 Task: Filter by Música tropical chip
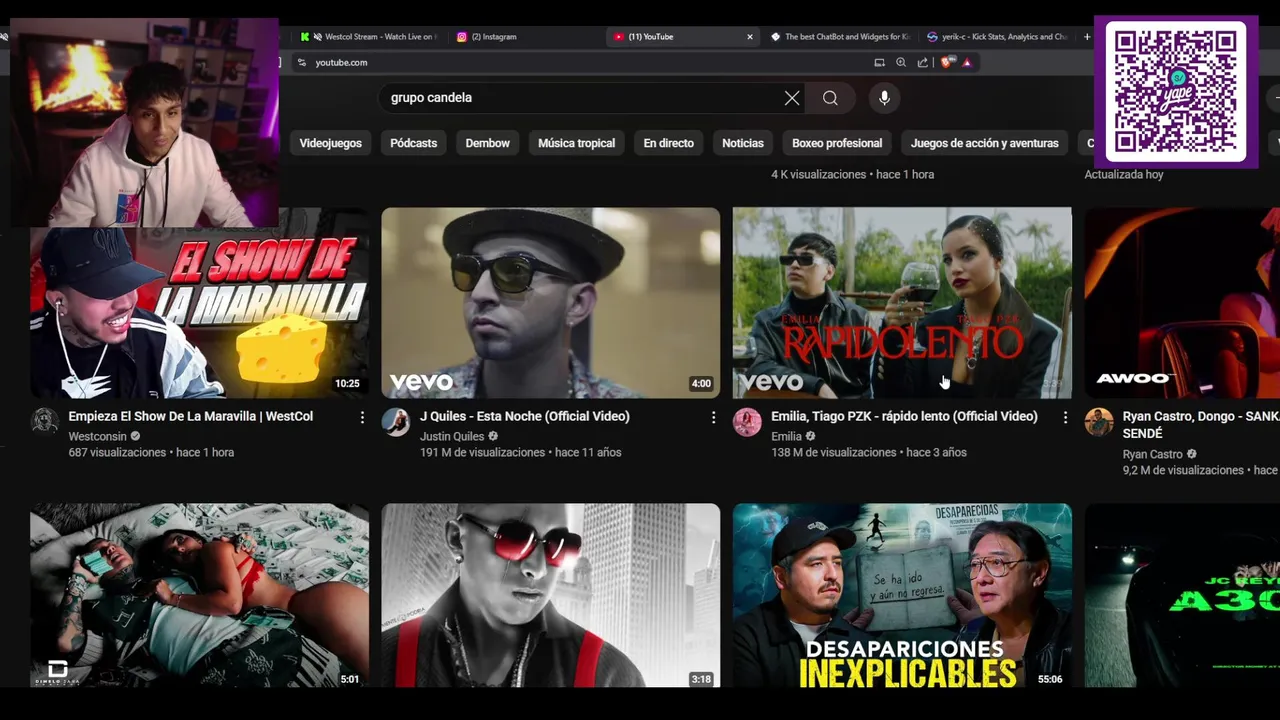point(577,143)
